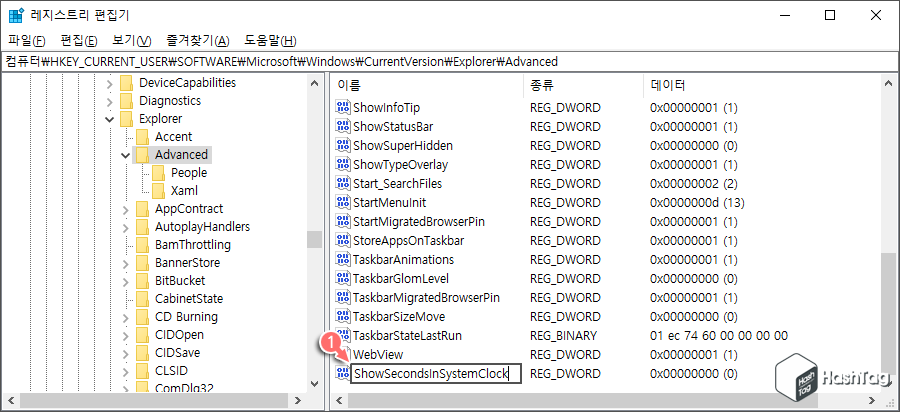Viewport: 900px width, 412px height.
Task: Click StartMenuInit data 0x0000000d (13)
Action: click(x=697, y=203)
